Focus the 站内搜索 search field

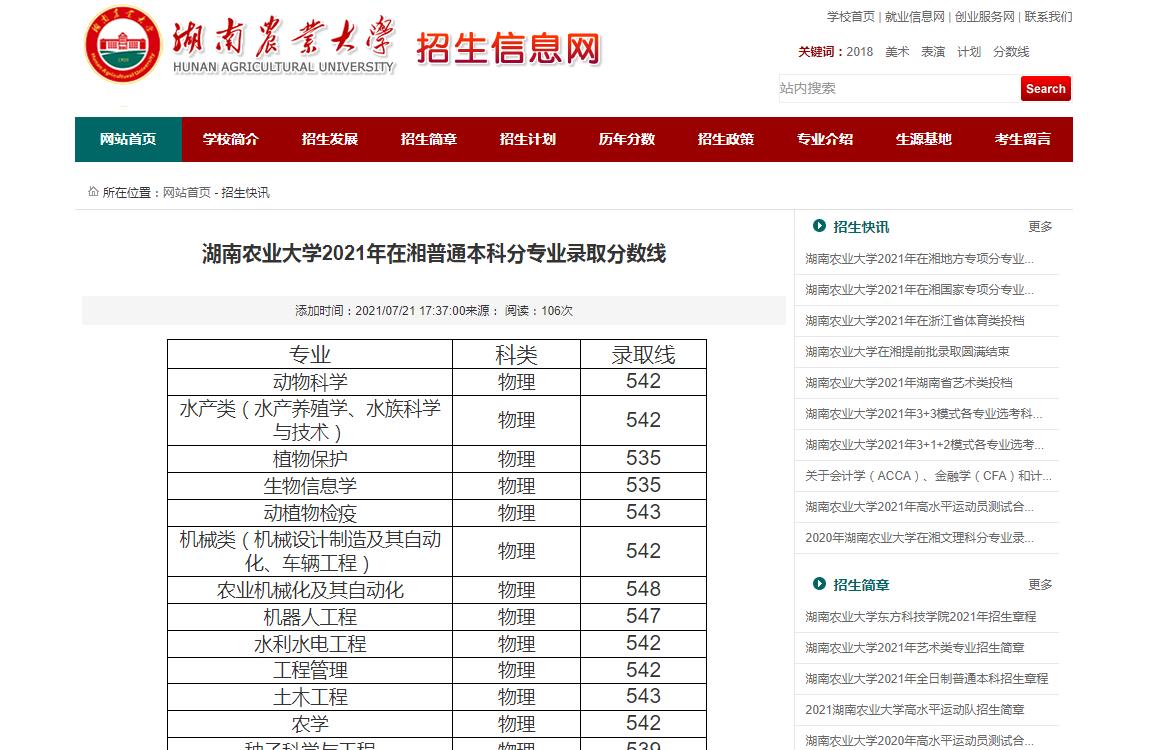click(x=899, y=89)
